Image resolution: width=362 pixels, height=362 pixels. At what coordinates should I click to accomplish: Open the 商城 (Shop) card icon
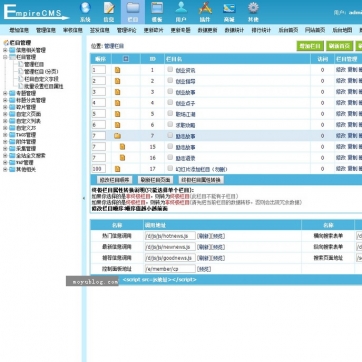[229, 8]
